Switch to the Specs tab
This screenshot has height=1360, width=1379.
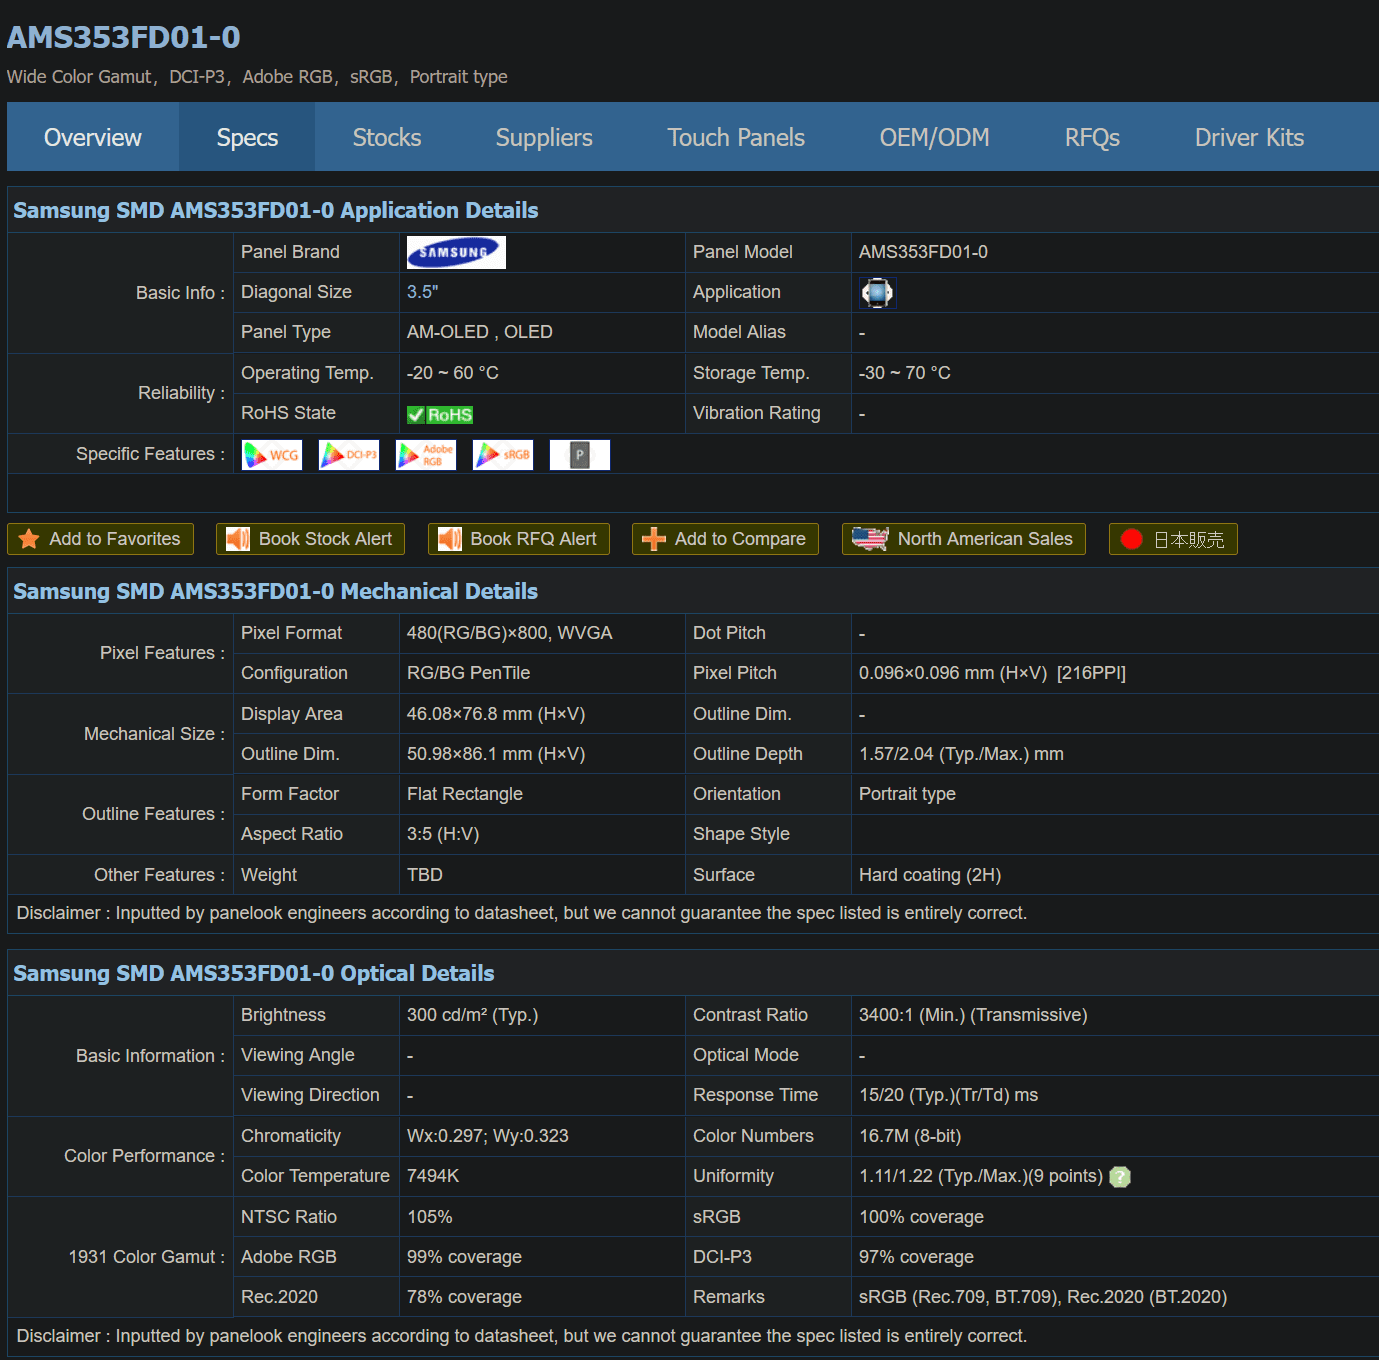point(247,137)
